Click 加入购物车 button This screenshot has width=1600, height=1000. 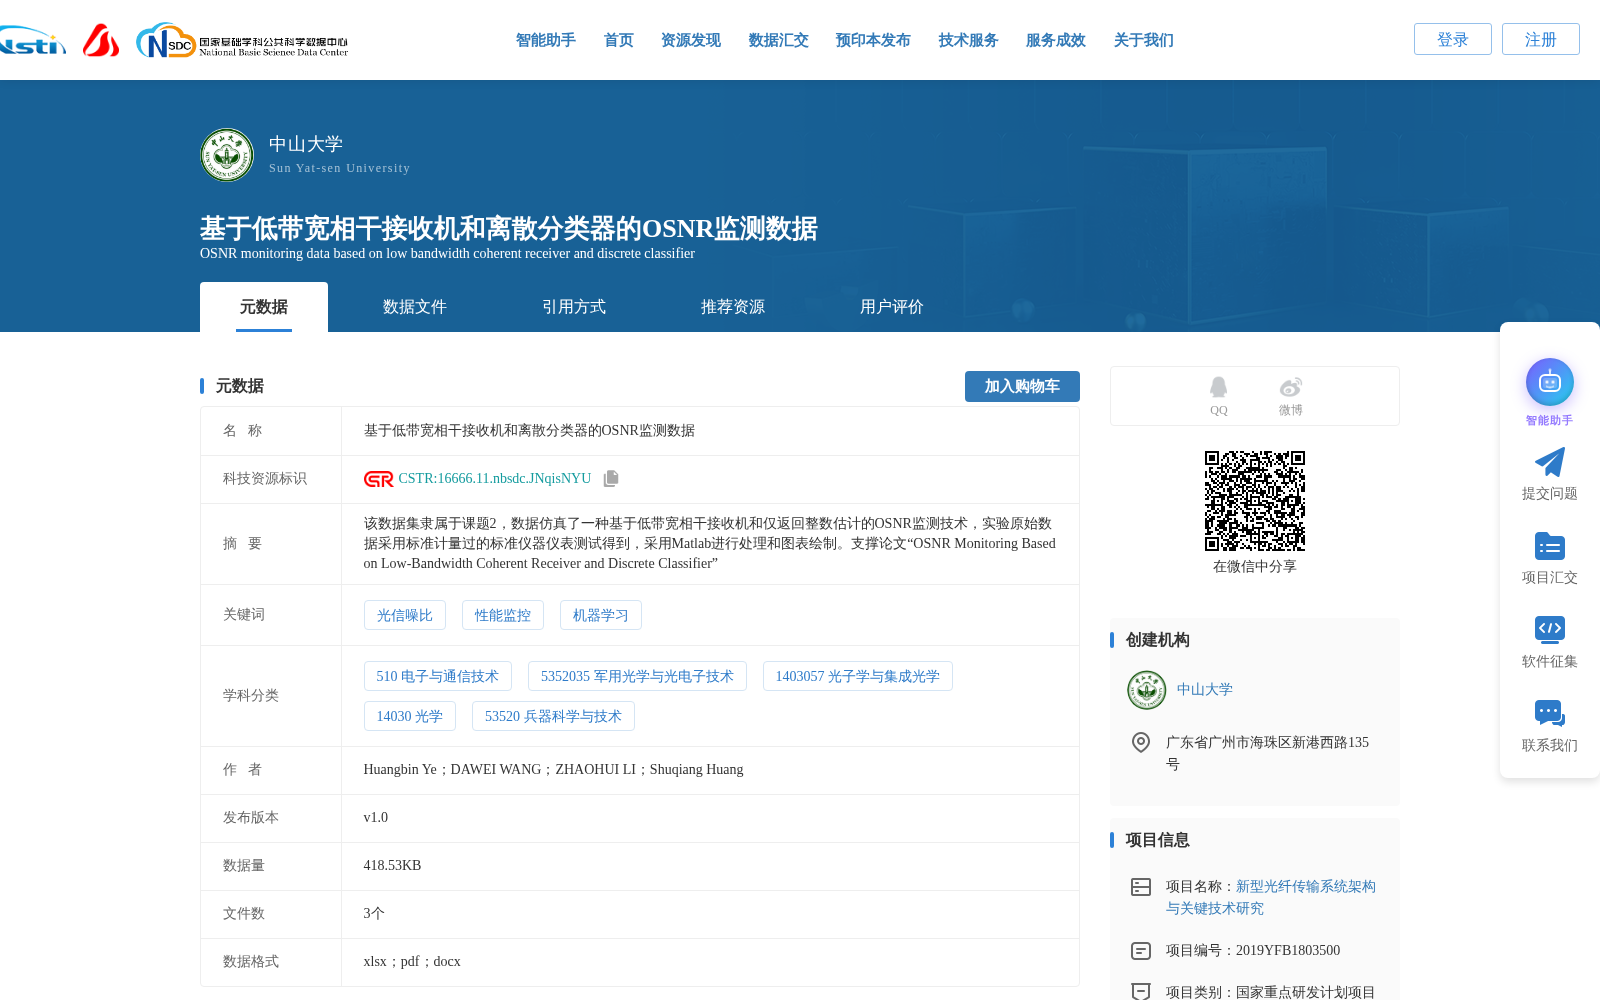point(1022,386)
